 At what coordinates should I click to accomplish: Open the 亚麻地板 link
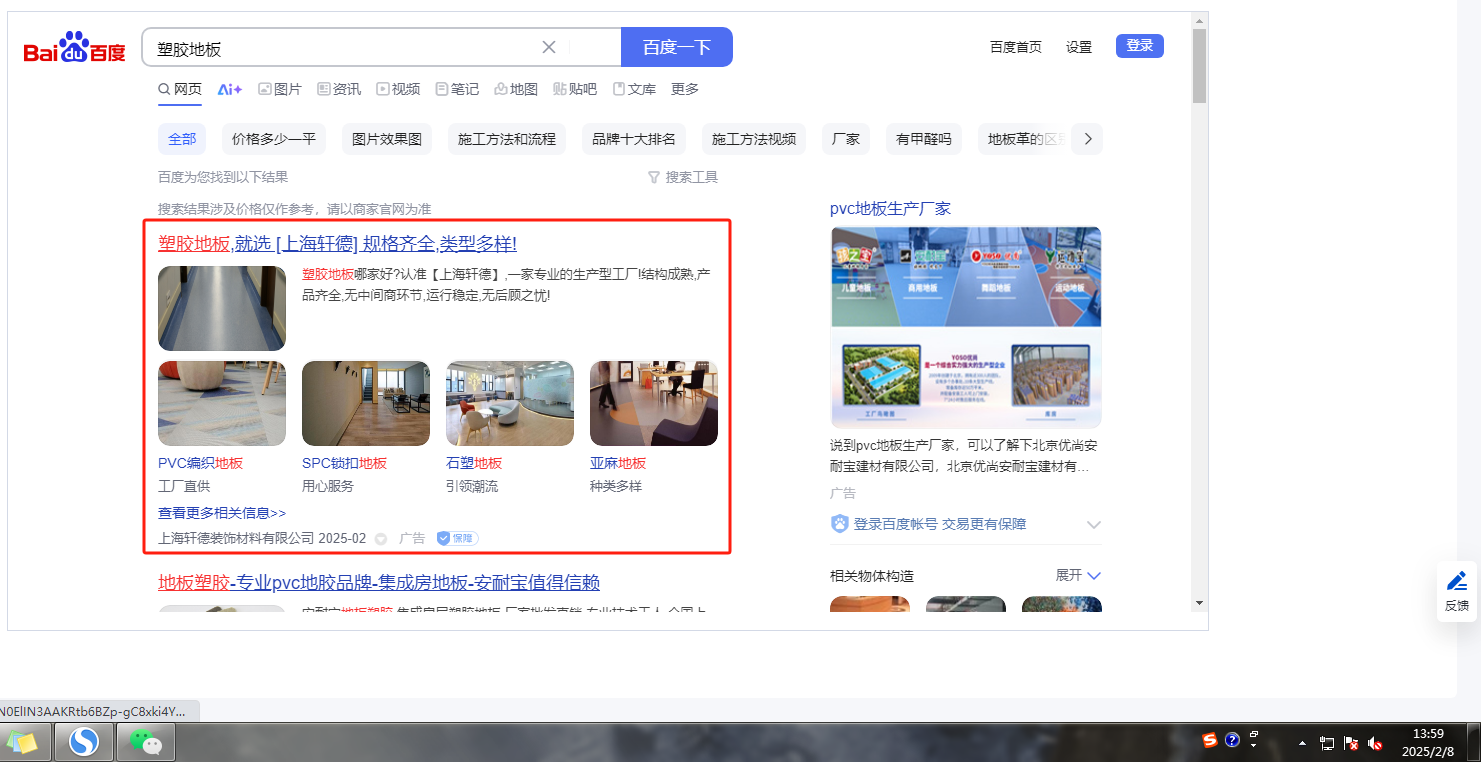618,463
